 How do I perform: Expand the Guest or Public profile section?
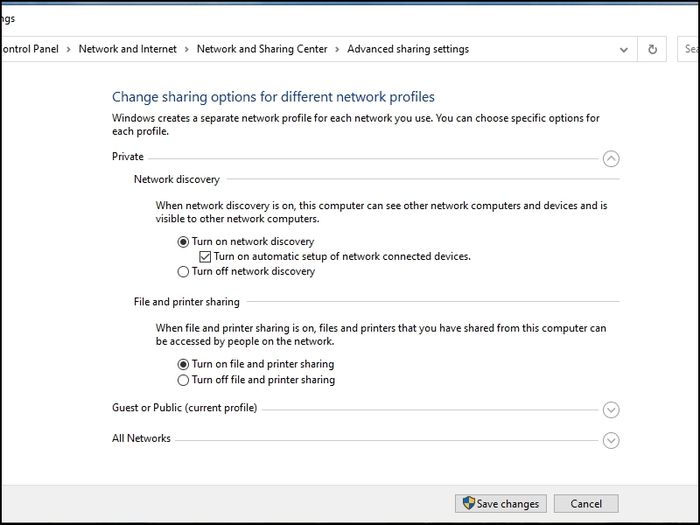point(611,409)
